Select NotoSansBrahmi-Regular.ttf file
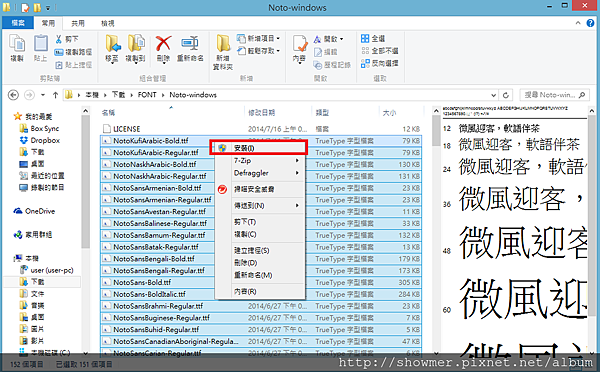The image size is (600, 372). click(261, 306)
